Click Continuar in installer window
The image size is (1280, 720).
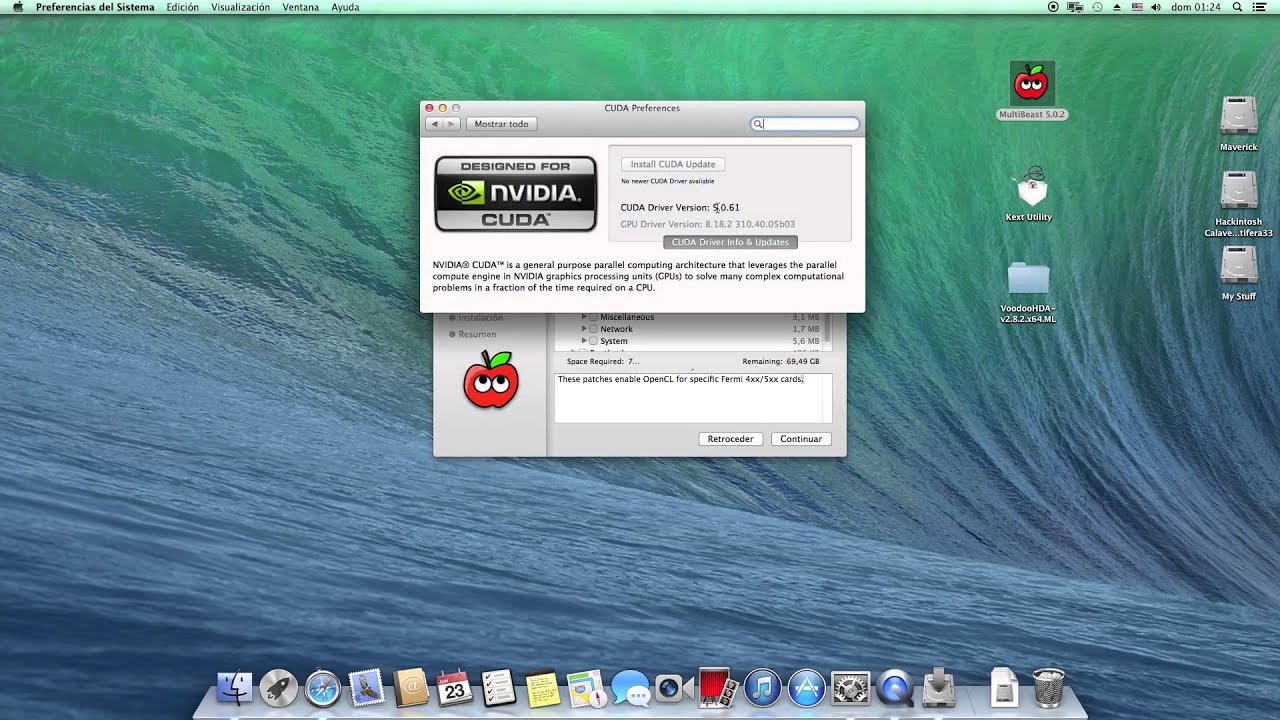pyautogui.click(x=801, y=439)
